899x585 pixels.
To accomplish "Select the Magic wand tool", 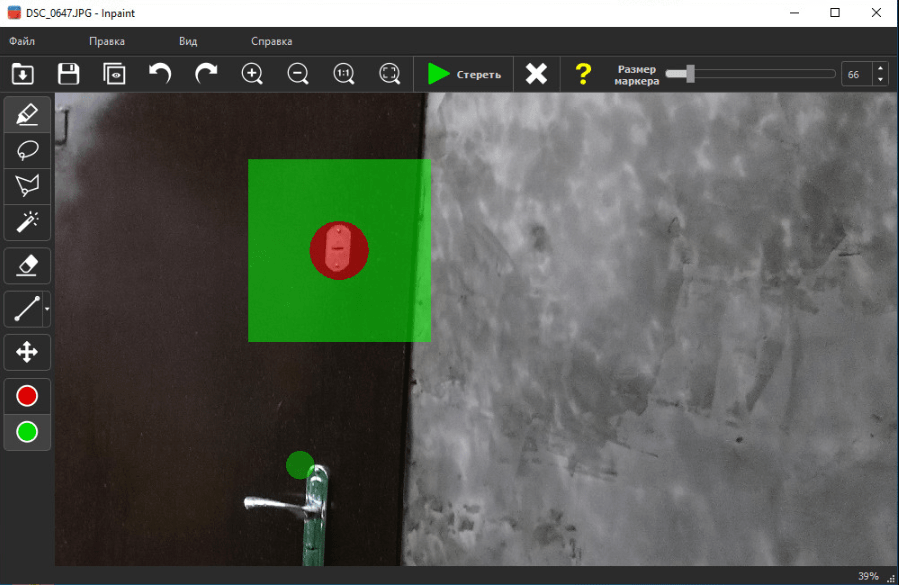I will (x=27, y=222).
